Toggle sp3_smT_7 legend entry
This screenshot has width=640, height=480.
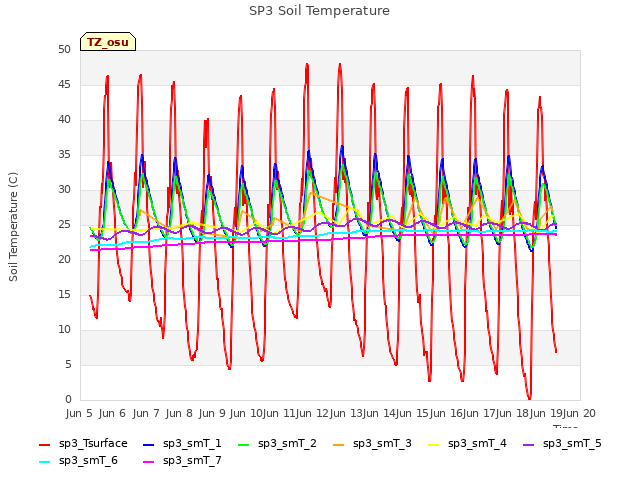click(x=182, y=461)
